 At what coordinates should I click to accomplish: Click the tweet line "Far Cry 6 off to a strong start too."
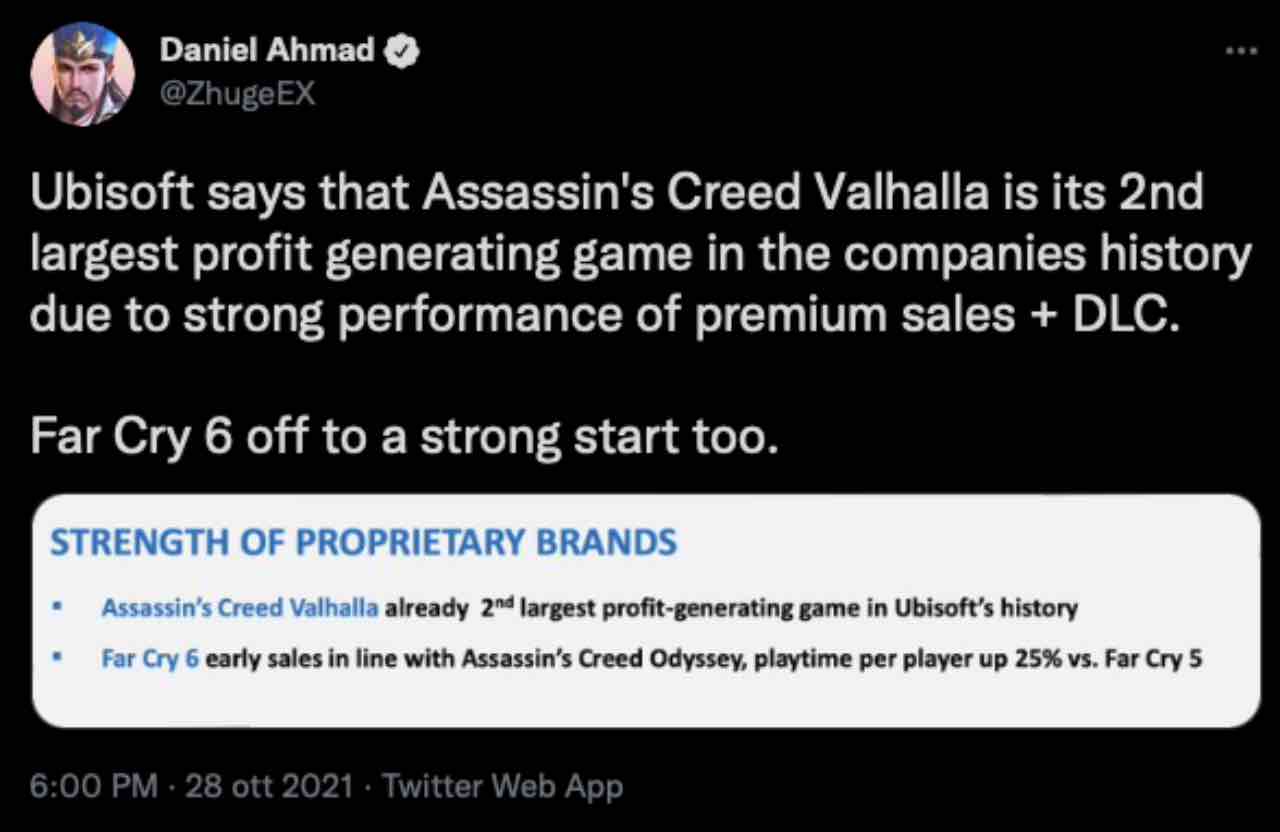coord(404,437)
